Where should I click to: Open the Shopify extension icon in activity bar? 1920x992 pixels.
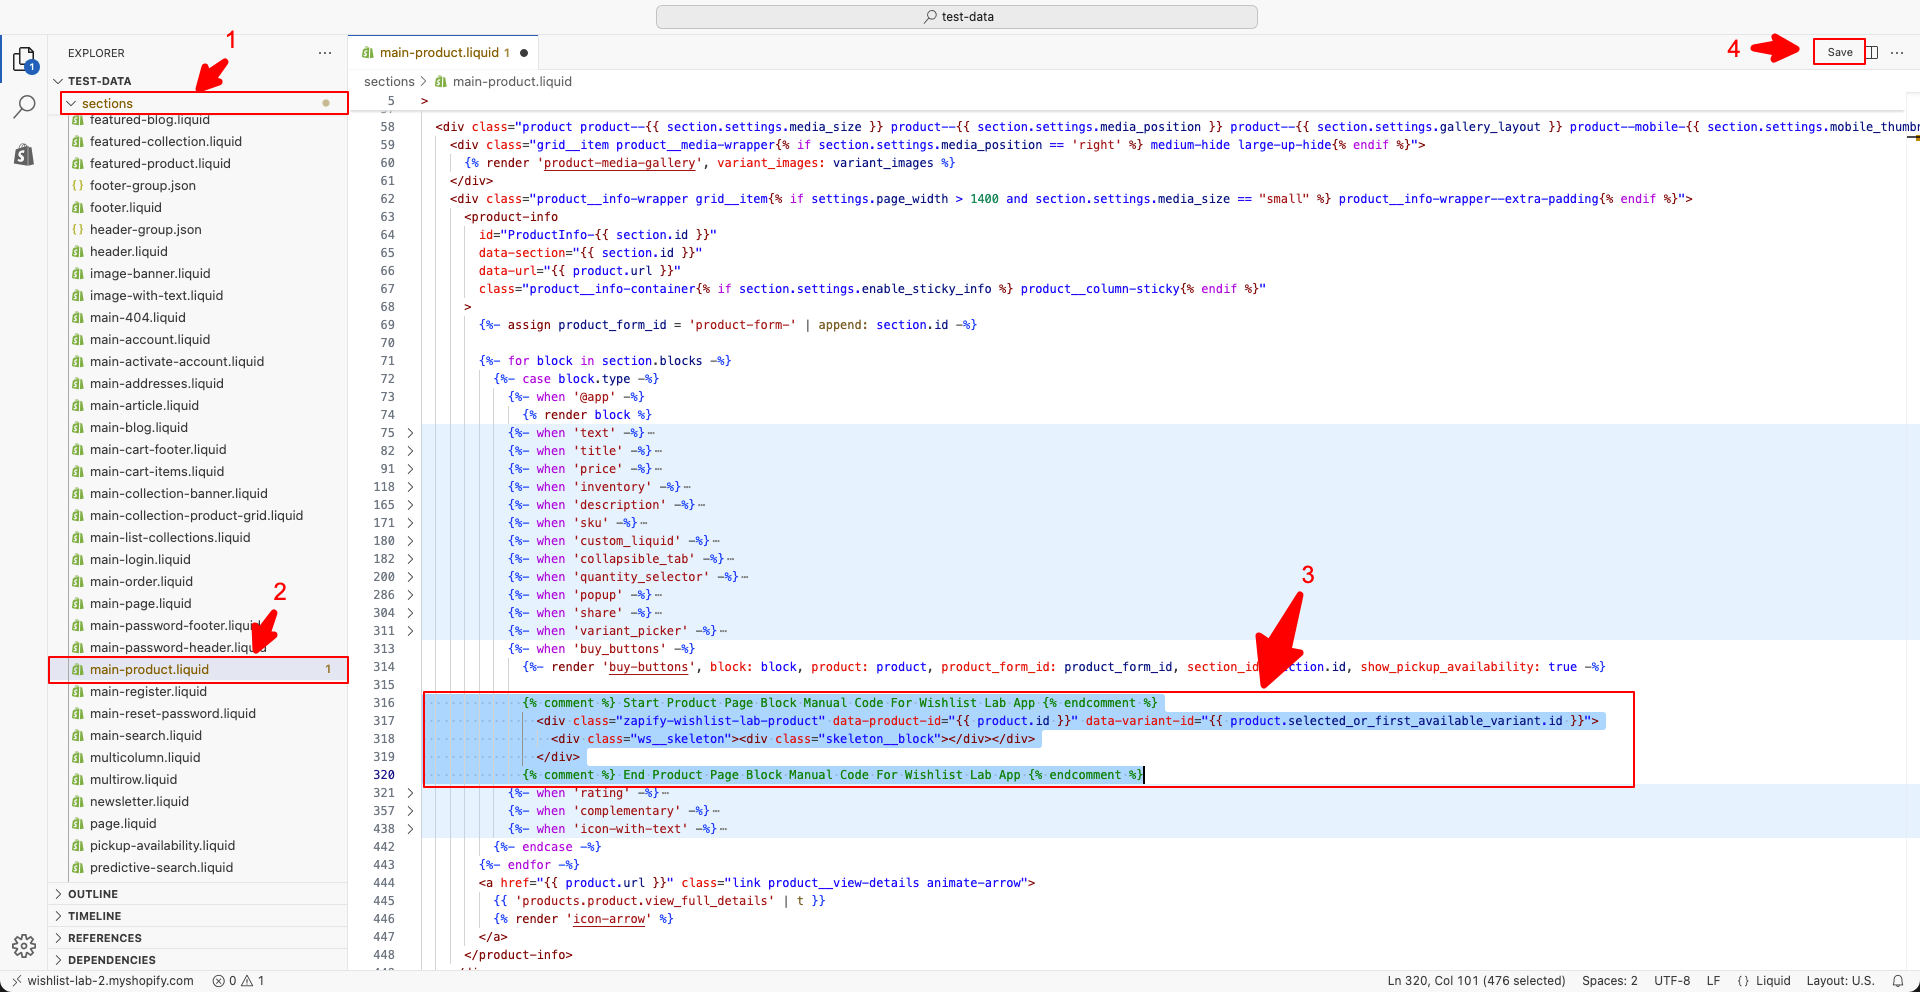[24, 154]
